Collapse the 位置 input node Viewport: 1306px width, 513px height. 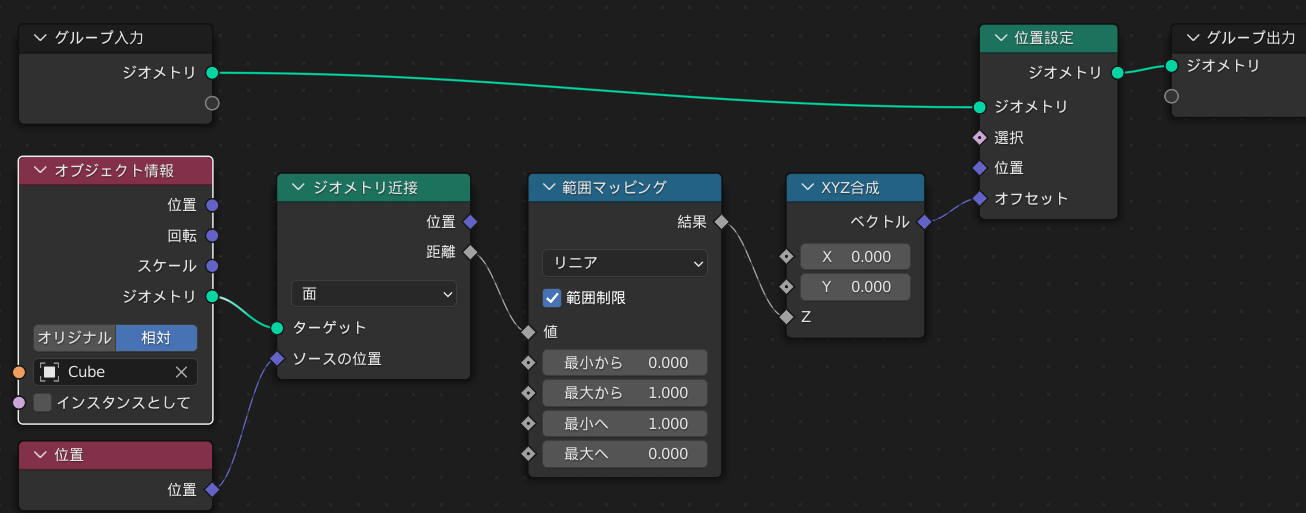point(40,455)
